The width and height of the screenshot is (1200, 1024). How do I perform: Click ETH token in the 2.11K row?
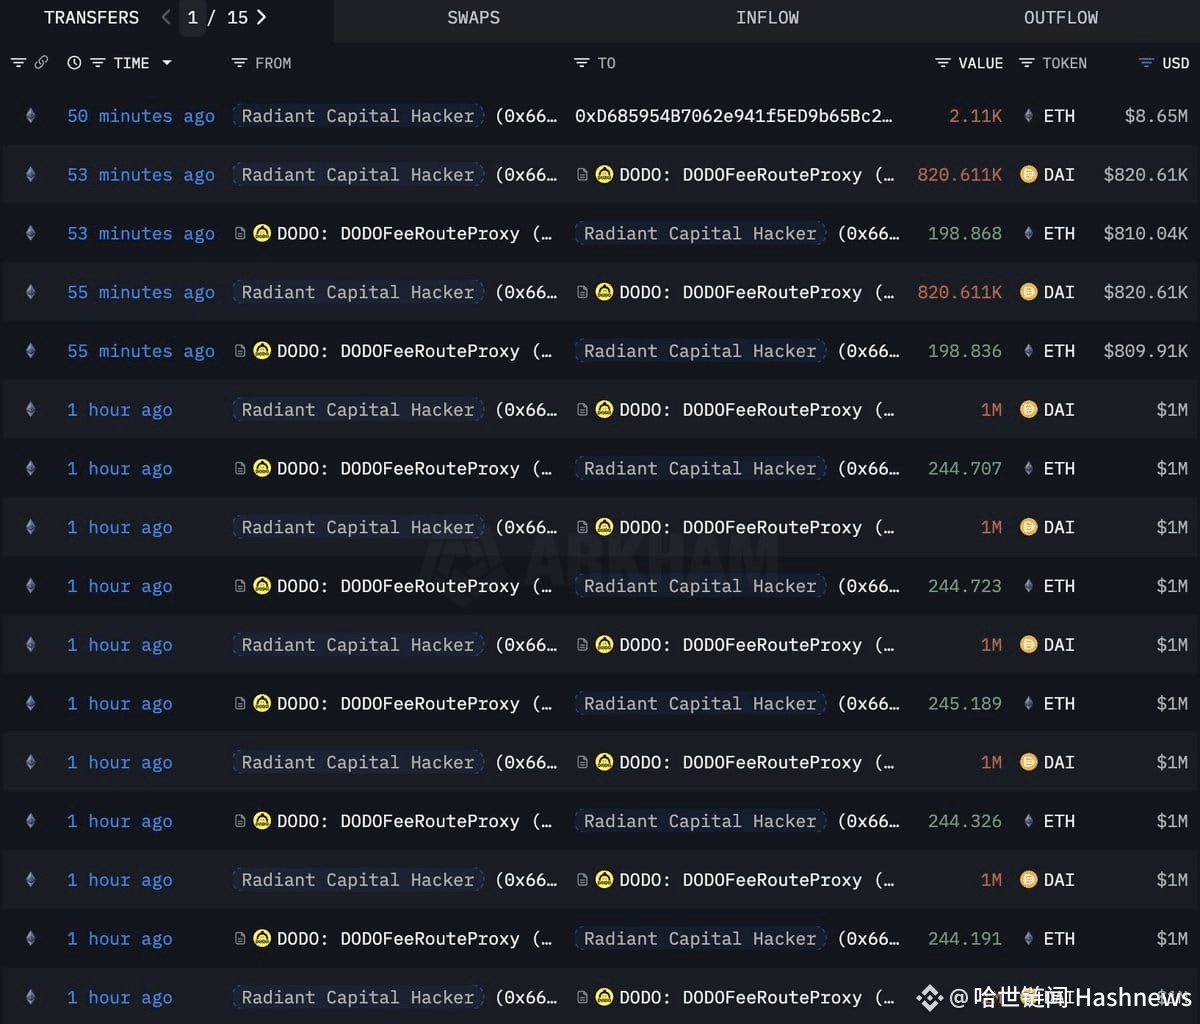(x=1059, y=116)
